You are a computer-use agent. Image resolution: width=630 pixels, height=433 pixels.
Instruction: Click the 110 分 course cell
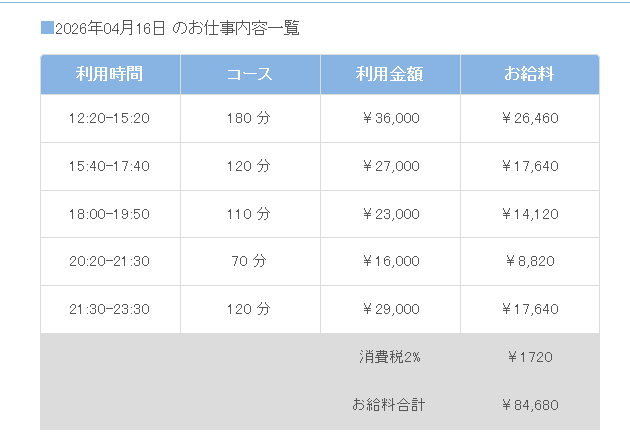[250, 214]
